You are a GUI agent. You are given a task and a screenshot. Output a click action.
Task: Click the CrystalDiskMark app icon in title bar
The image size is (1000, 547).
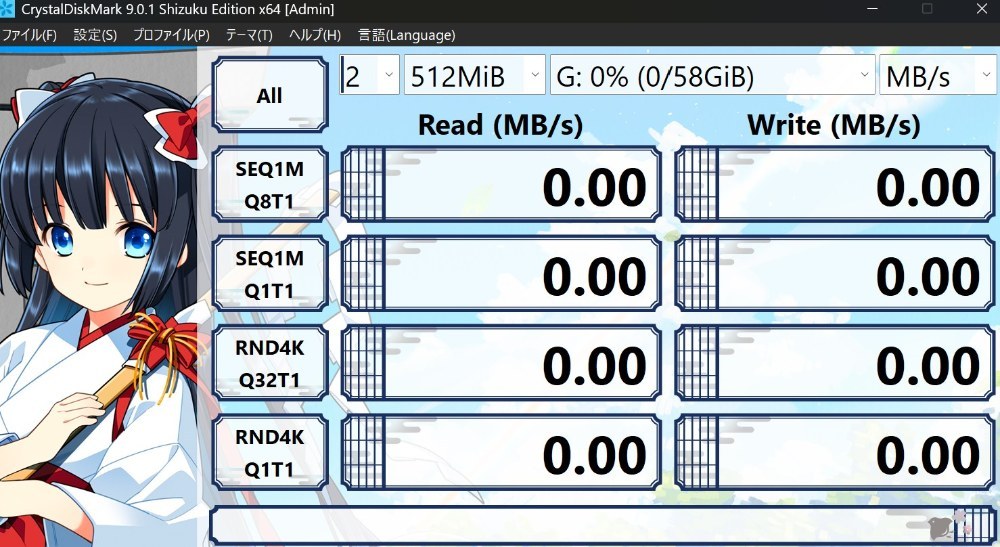(x=7, y=10)
